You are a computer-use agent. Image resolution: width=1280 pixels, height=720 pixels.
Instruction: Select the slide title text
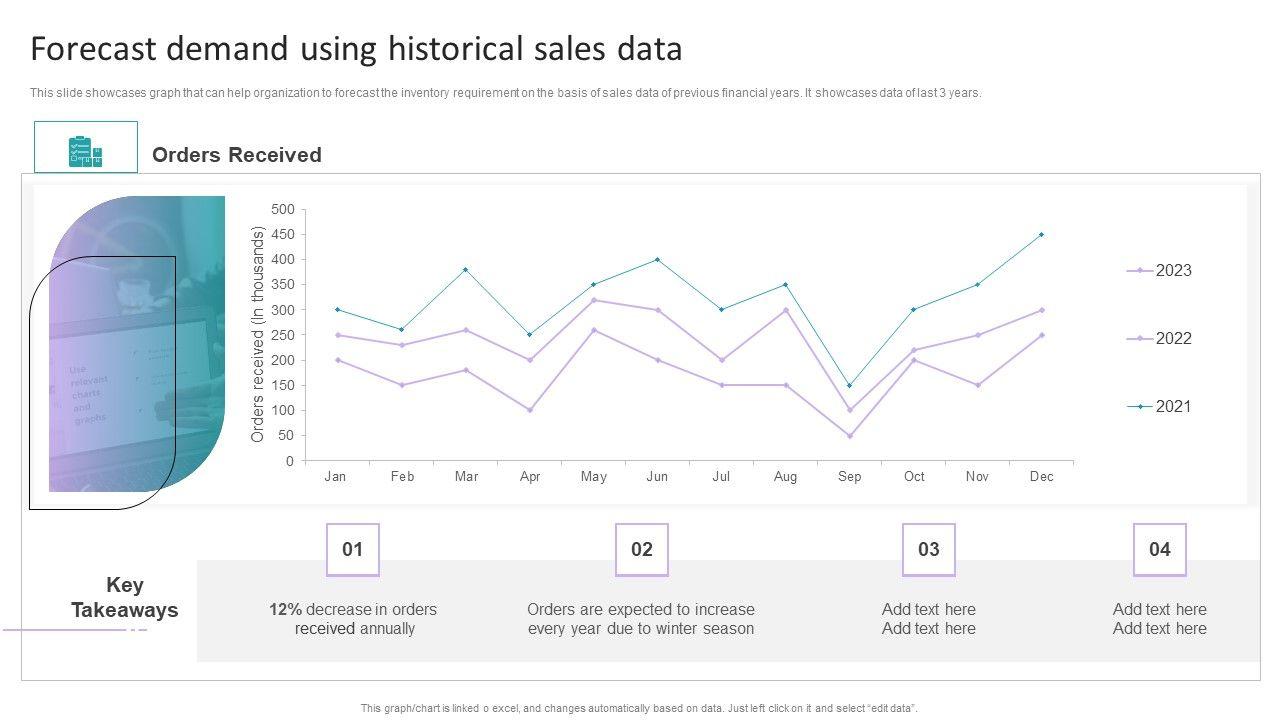pyautogui.click(x=356, y=49)
